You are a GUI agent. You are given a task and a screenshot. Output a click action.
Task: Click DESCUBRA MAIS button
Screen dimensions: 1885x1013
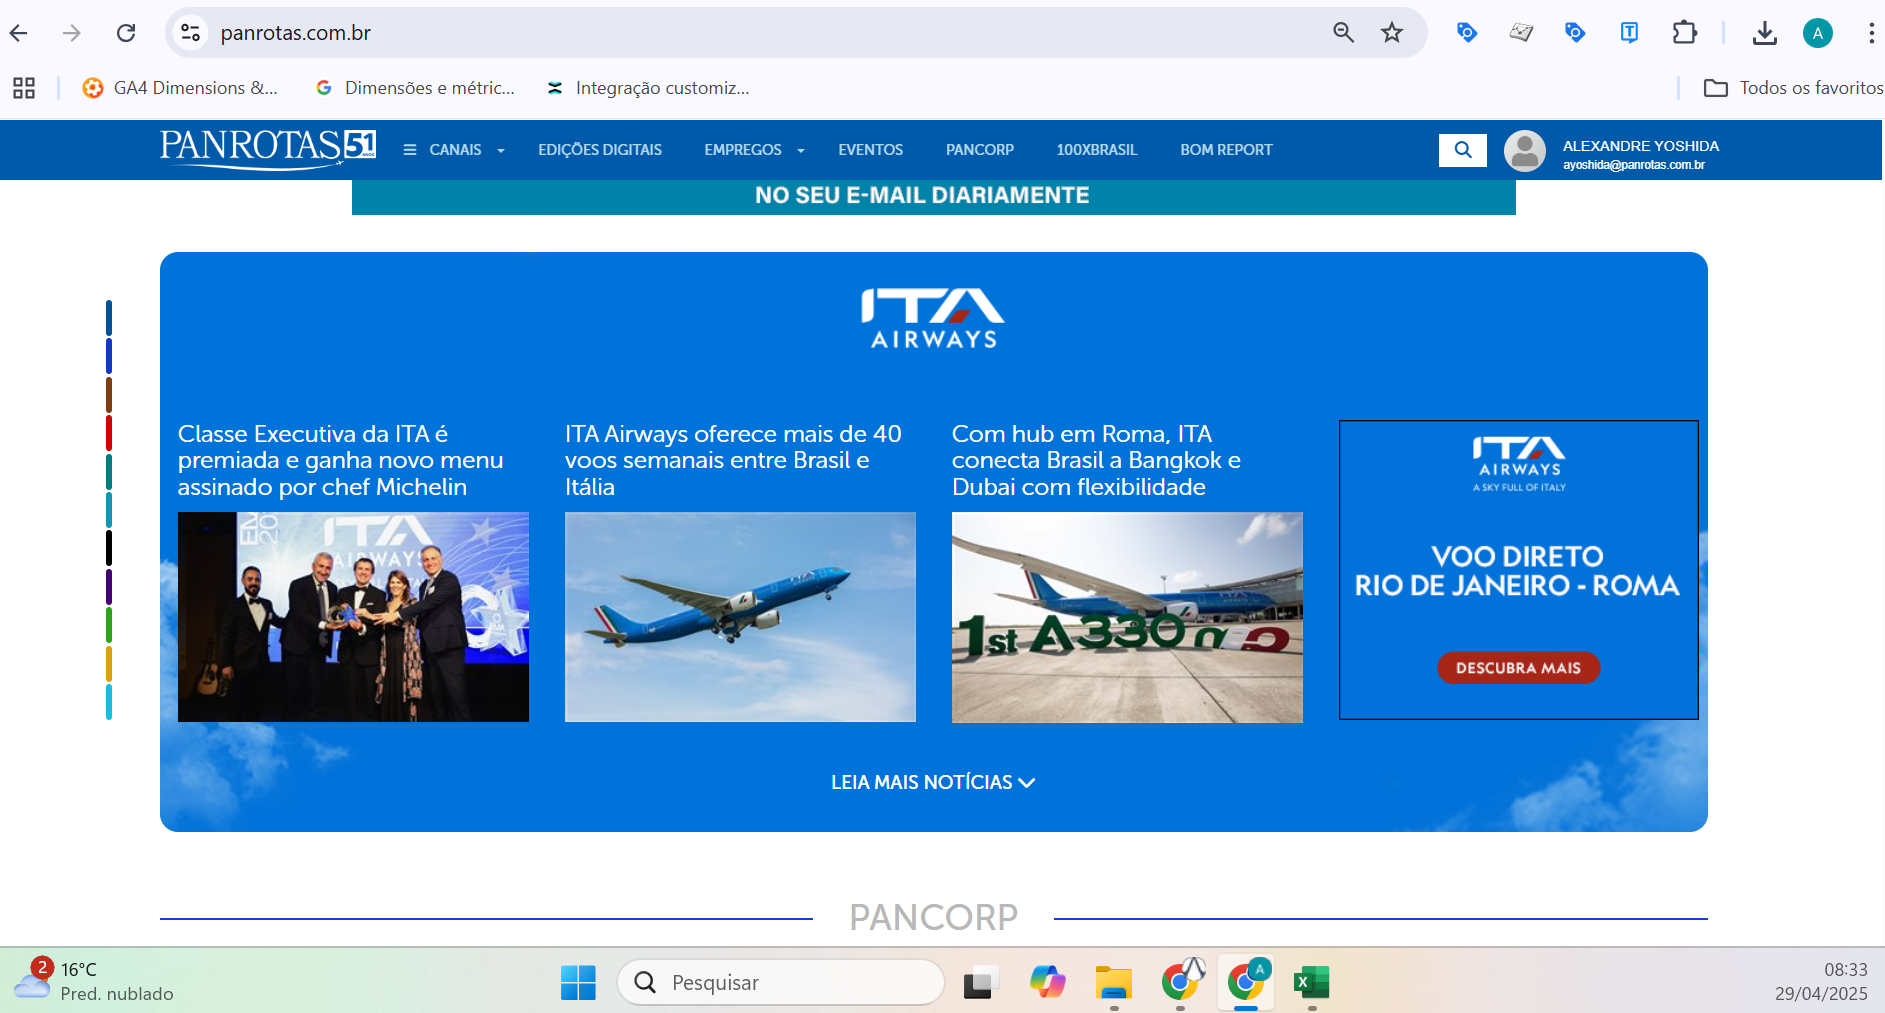(x=1518, y=668)
